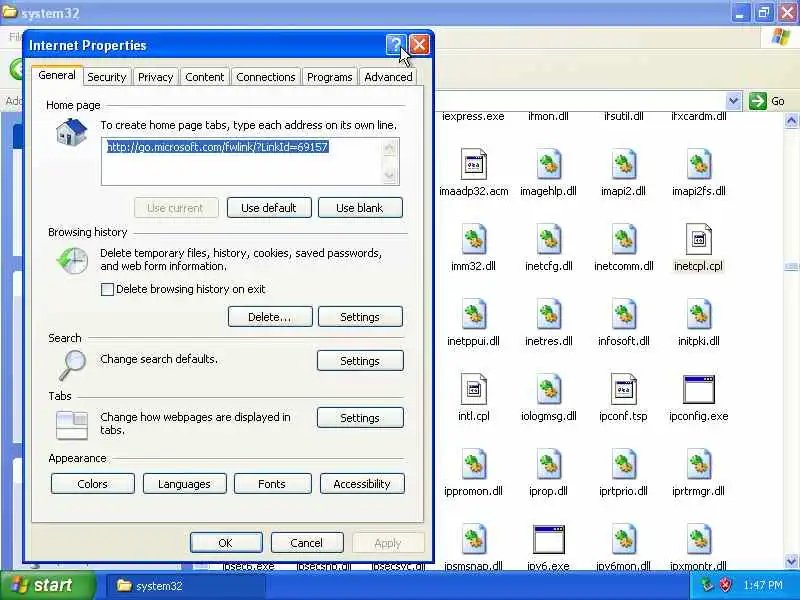Click the system32 taskbar button
This screenshot has height=600, width=800.
(x=187, y=586)
